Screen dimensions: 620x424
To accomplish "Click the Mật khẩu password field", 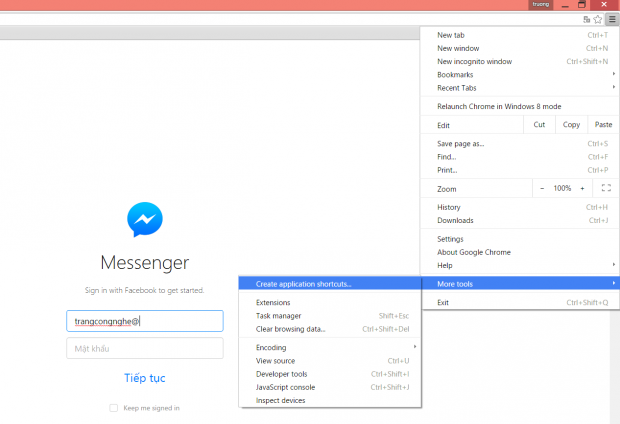I will pyautogui.click(x=145, y=348).
